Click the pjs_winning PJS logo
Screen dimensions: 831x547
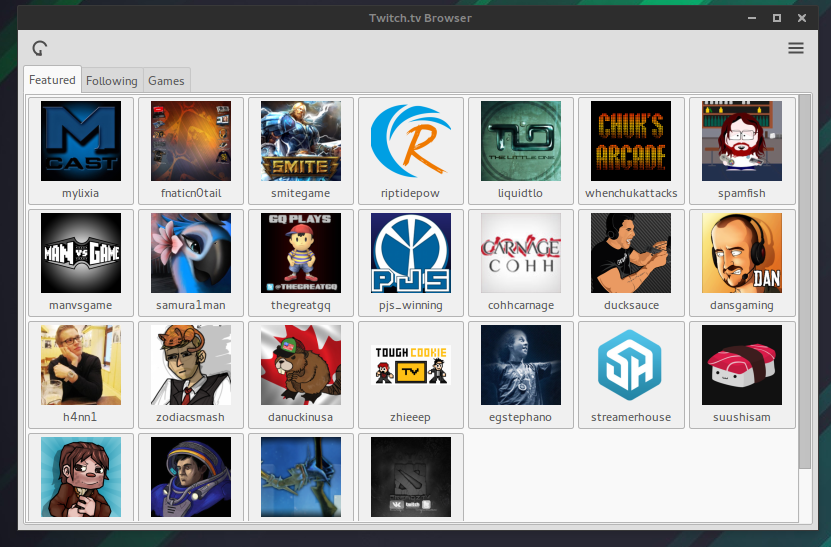(x=411, y=253)
